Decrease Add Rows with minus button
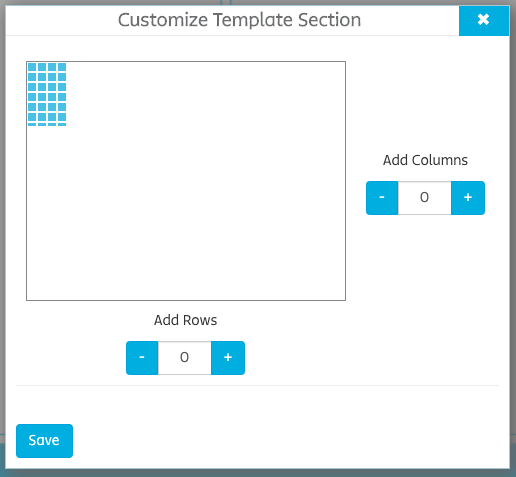The height and width of the screenshot is (477, 516). click(x=142, y=358)
